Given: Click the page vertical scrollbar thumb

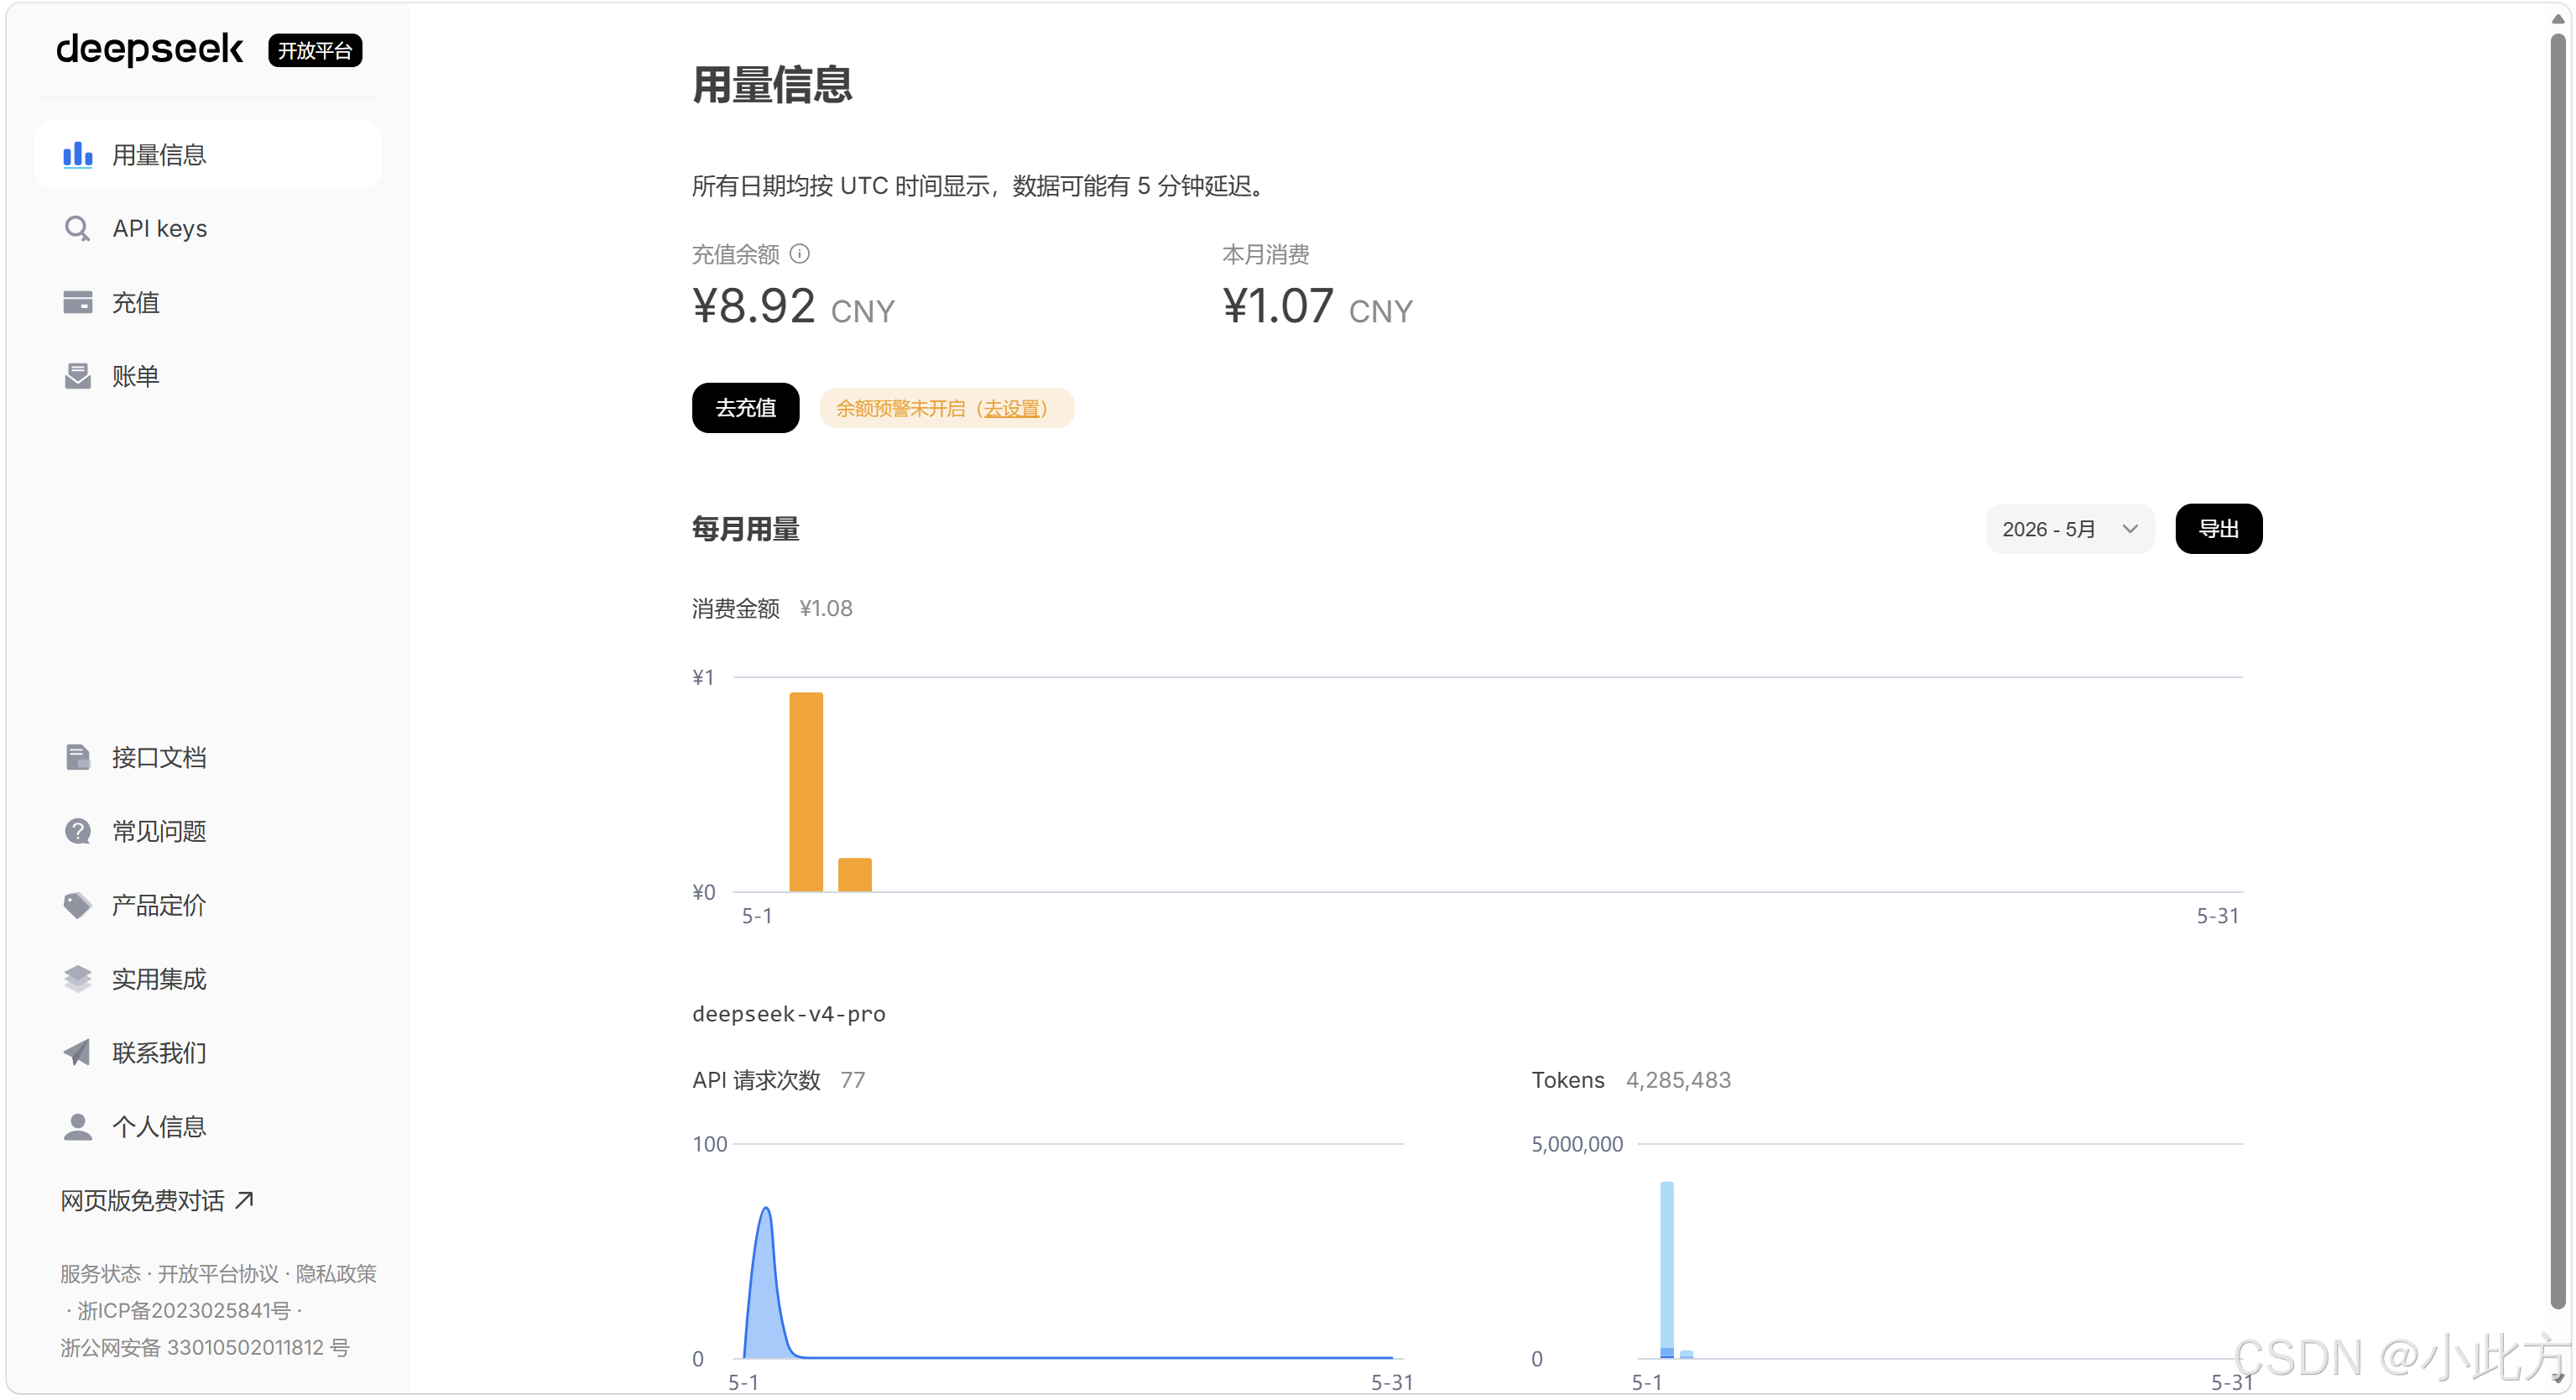Looking at the screenshot, I should click(2557, 669).
